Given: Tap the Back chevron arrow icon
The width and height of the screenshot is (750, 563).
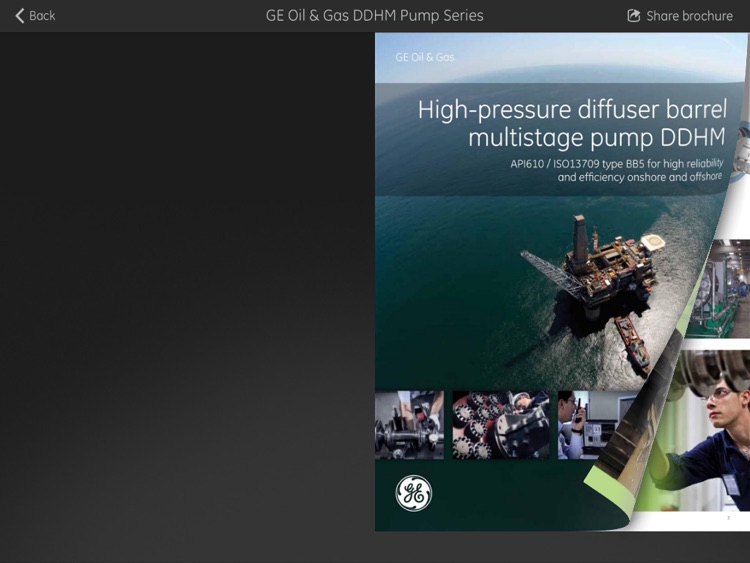Looking at the screenshot, I should click(20, 16).
